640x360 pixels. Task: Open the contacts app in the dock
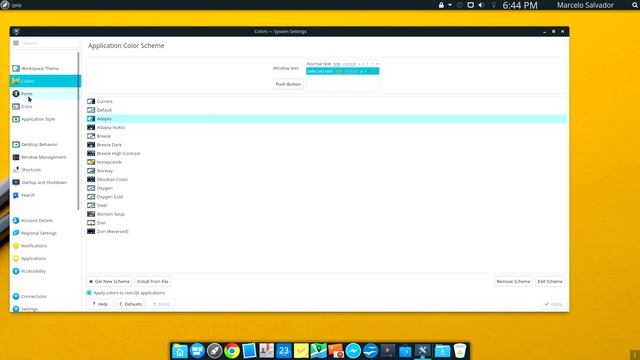tap(267, 351)
